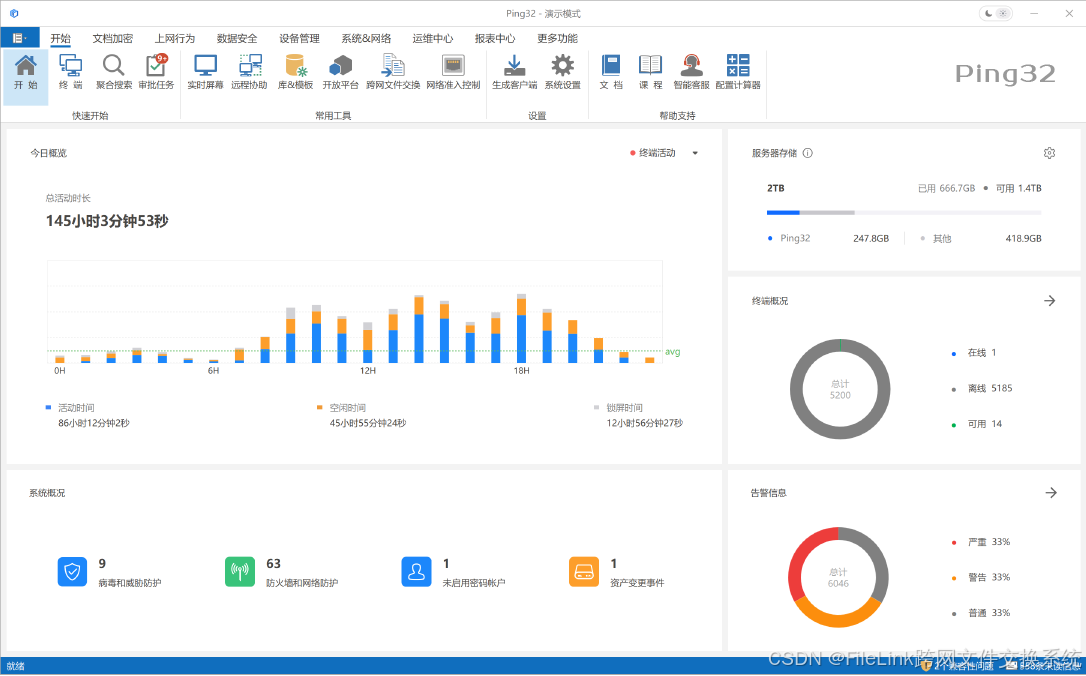Click the 活动时间 blue legend swatch
The image size is (1086, 676).
[48, 407]
